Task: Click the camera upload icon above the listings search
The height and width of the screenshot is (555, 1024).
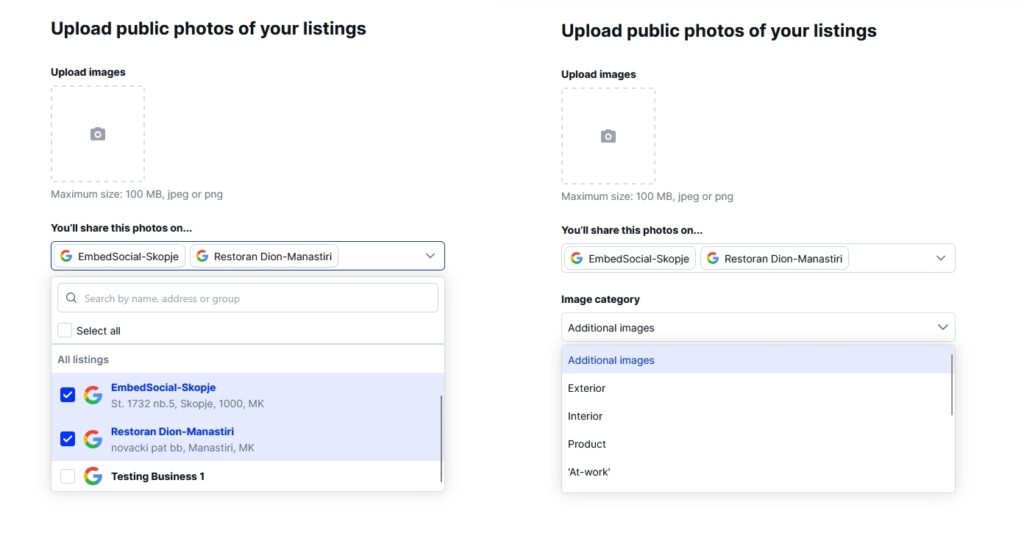Action: 97,134
